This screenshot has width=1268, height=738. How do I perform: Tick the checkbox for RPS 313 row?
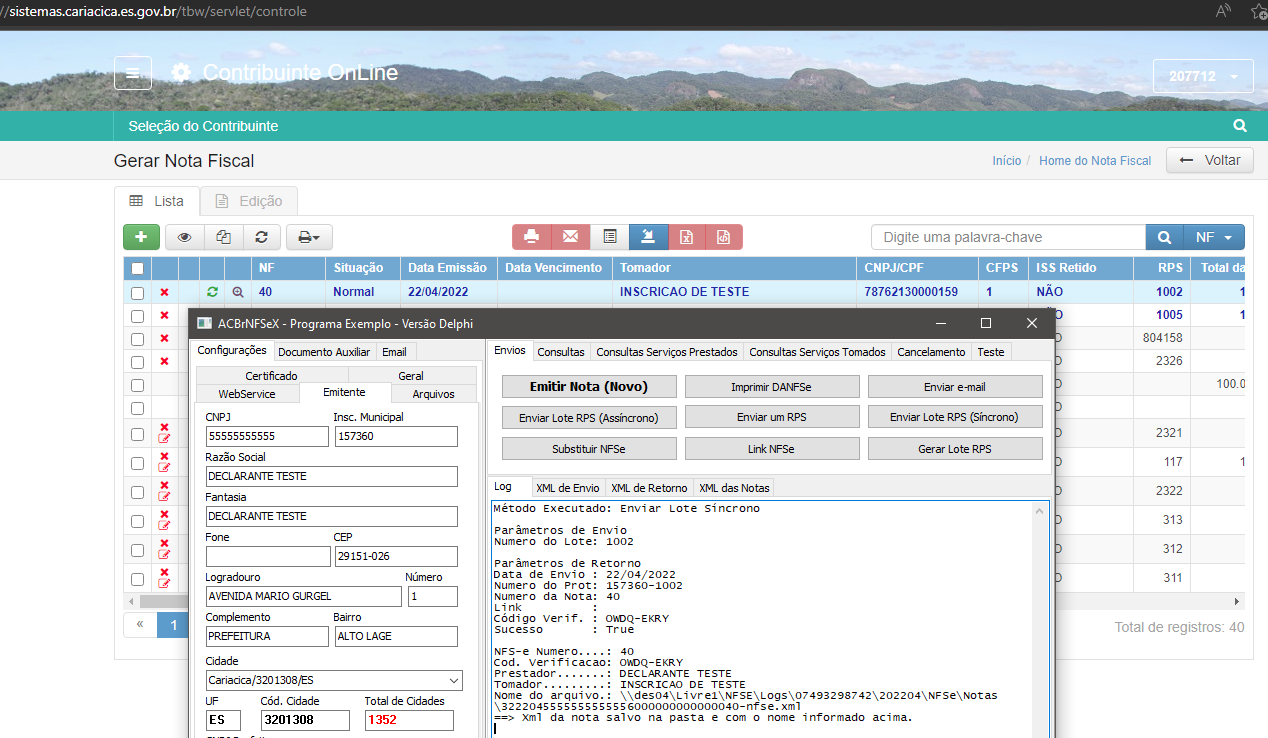[x=137, y=520]
